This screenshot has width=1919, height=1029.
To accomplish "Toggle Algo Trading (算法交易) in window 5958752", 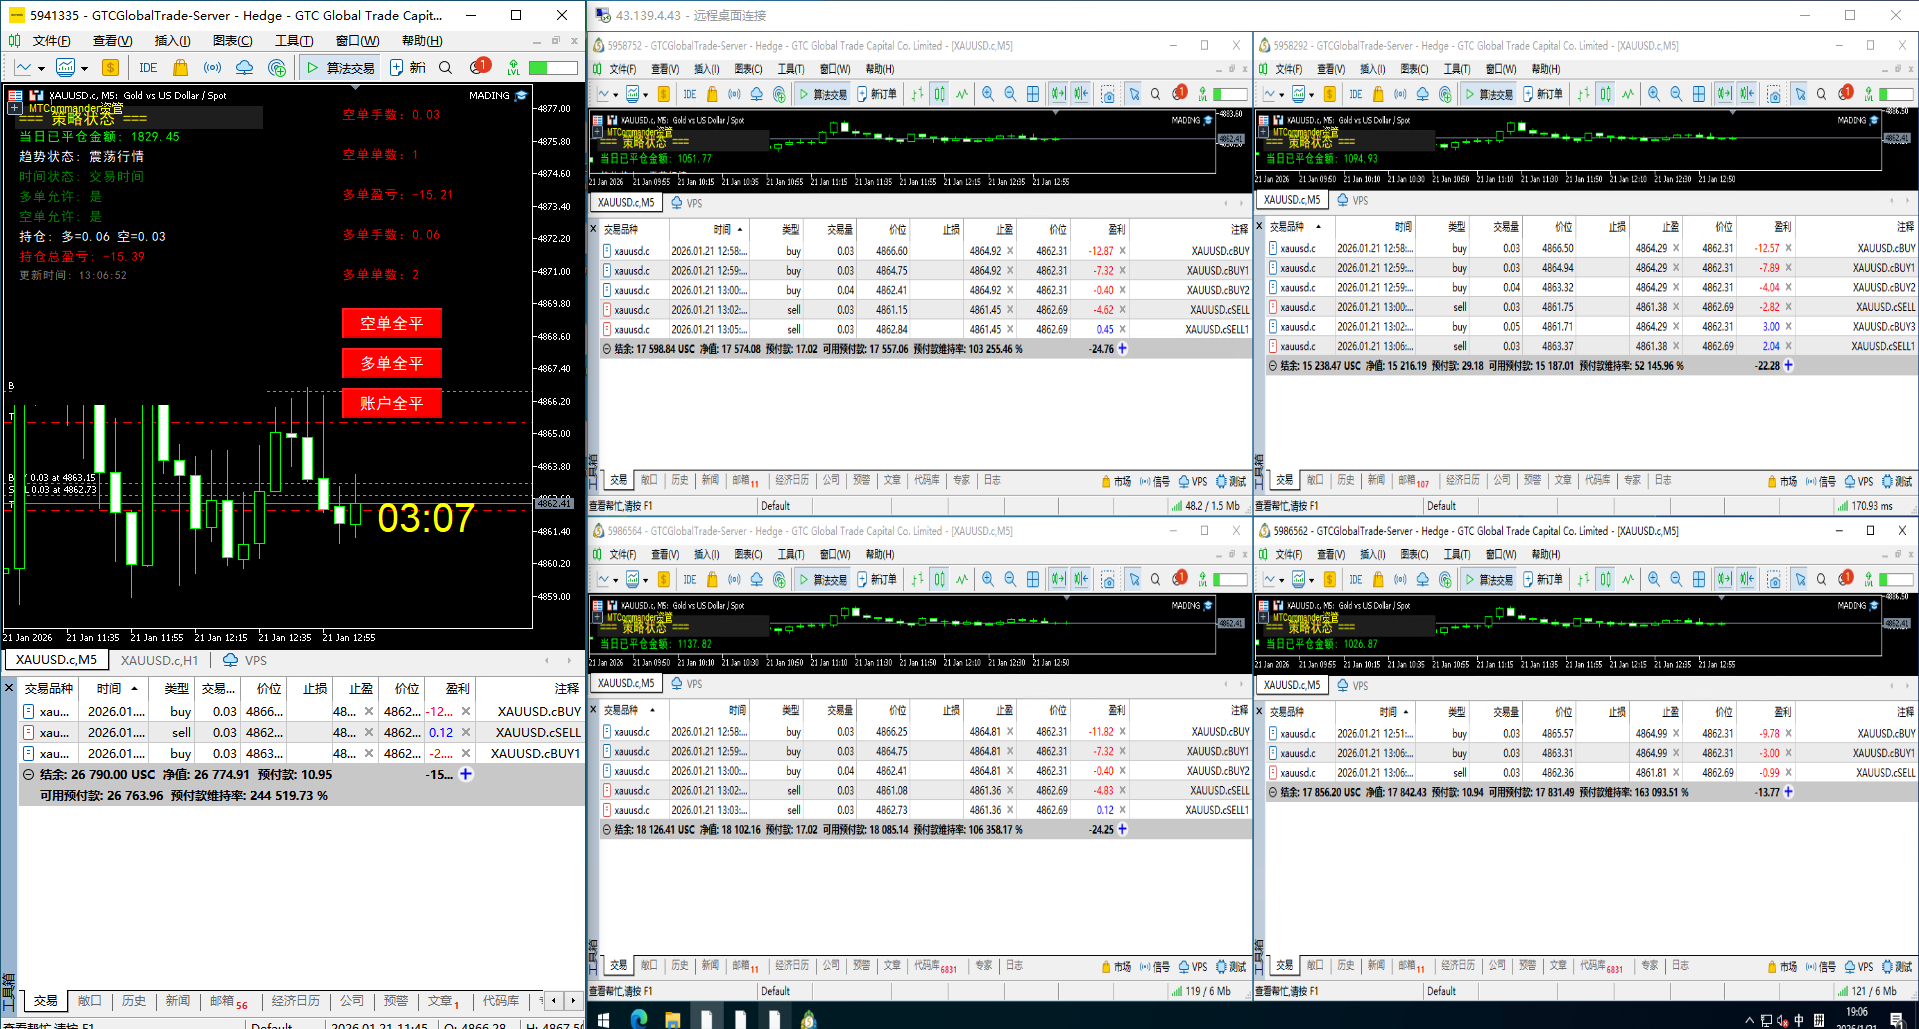I will (x=823, y=94).
